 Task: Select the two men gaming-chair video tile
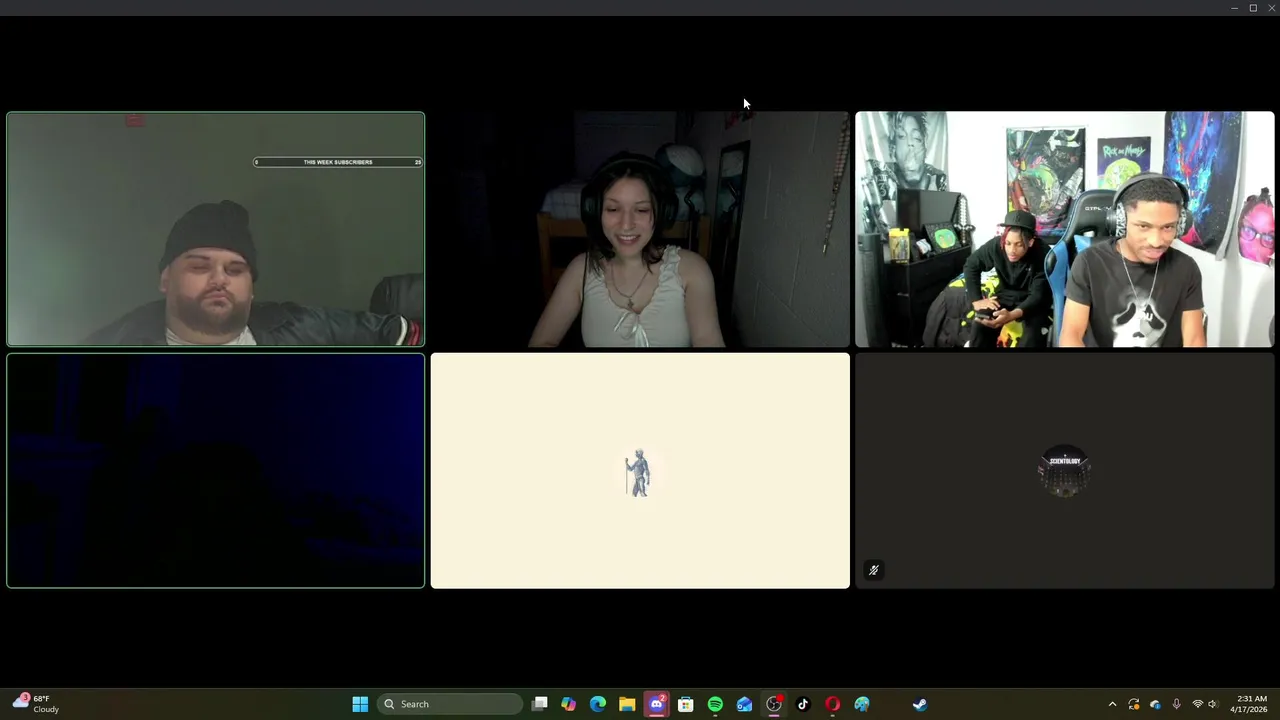point(1065,229)
